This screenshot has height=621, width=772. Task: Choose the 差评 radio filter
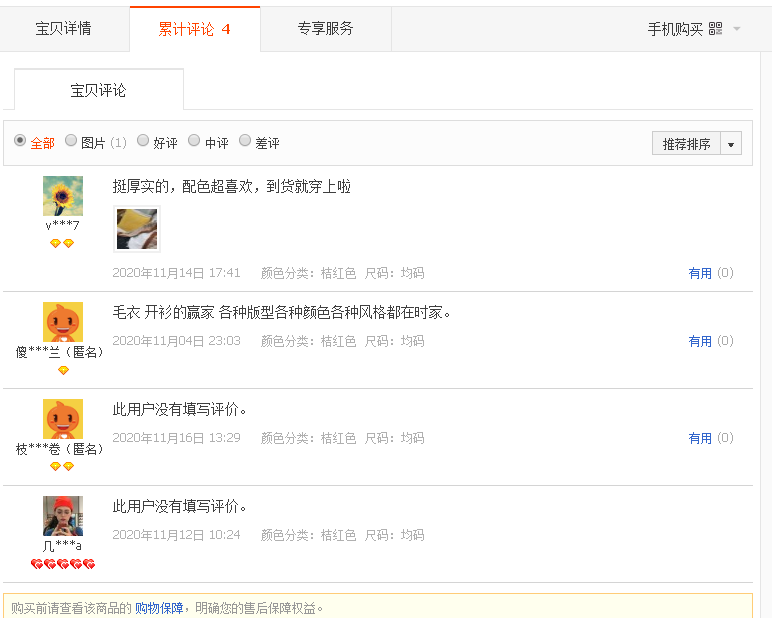[245, 141]
